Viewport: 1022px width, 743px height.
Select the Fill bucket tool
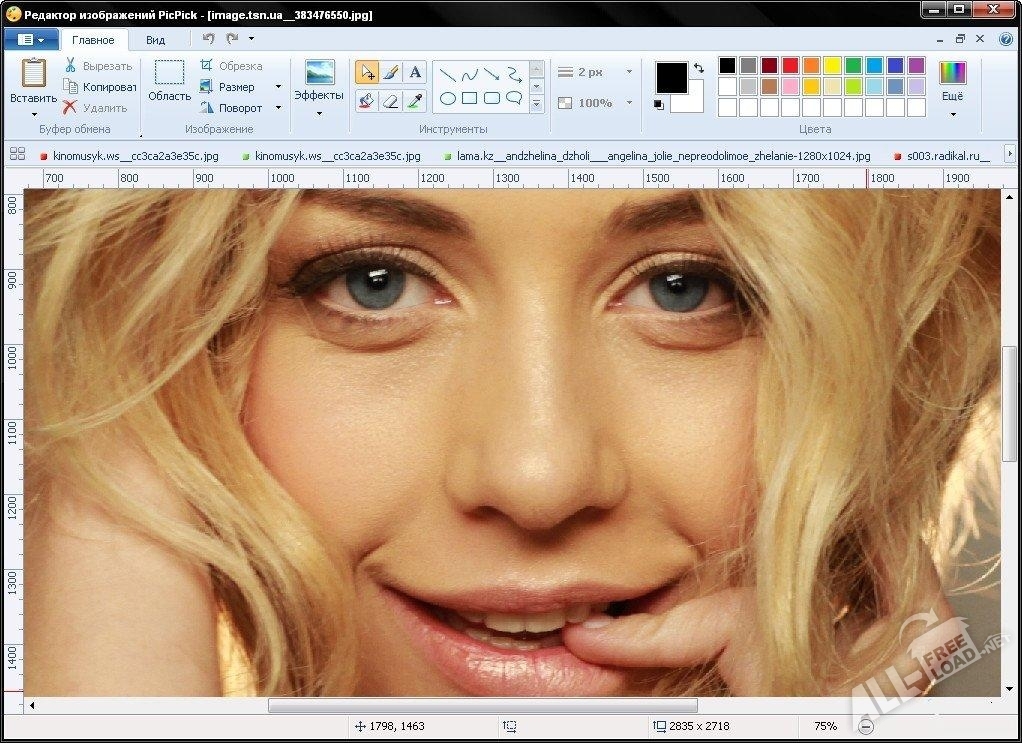366,100
